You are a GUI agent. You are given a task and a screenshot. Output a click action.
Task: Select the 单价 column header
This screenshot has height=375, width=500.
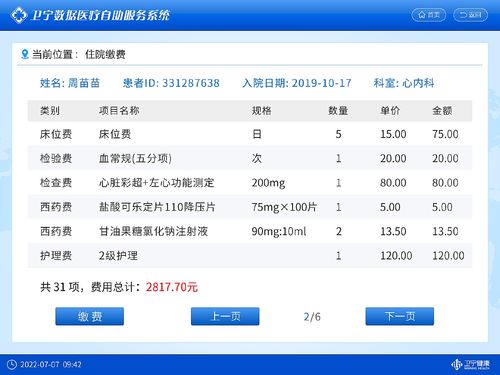click(x=390, y=111)
